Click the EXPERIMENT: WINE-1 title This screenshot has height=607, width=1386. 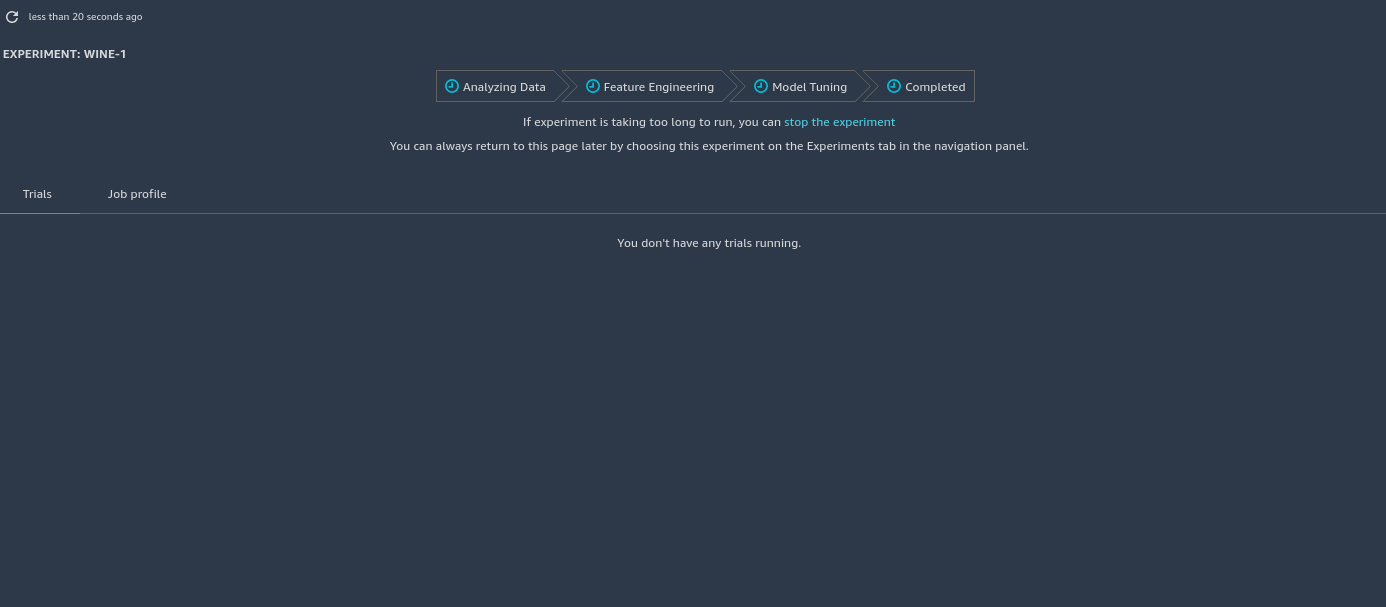[64, 54]
